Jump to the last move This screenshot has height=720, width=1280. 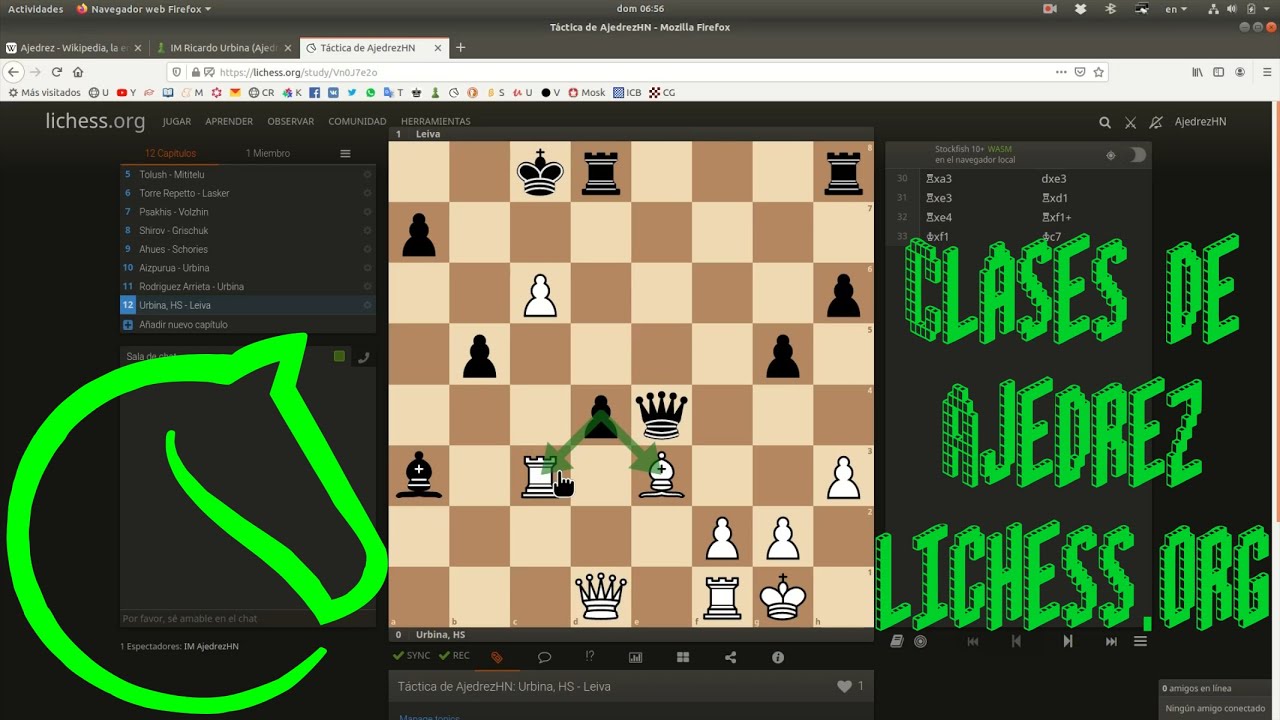[1111, 641]
